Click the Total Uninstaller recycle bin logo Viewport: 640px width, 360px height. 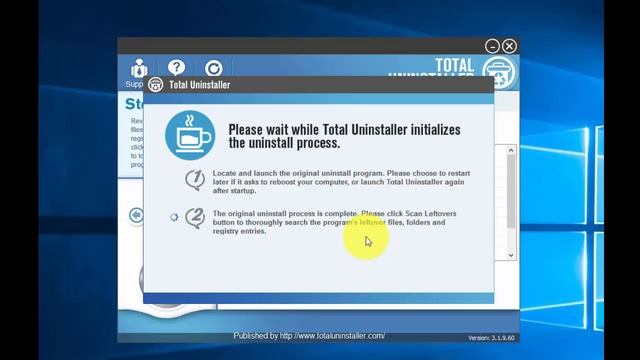[x=500, y=73]
